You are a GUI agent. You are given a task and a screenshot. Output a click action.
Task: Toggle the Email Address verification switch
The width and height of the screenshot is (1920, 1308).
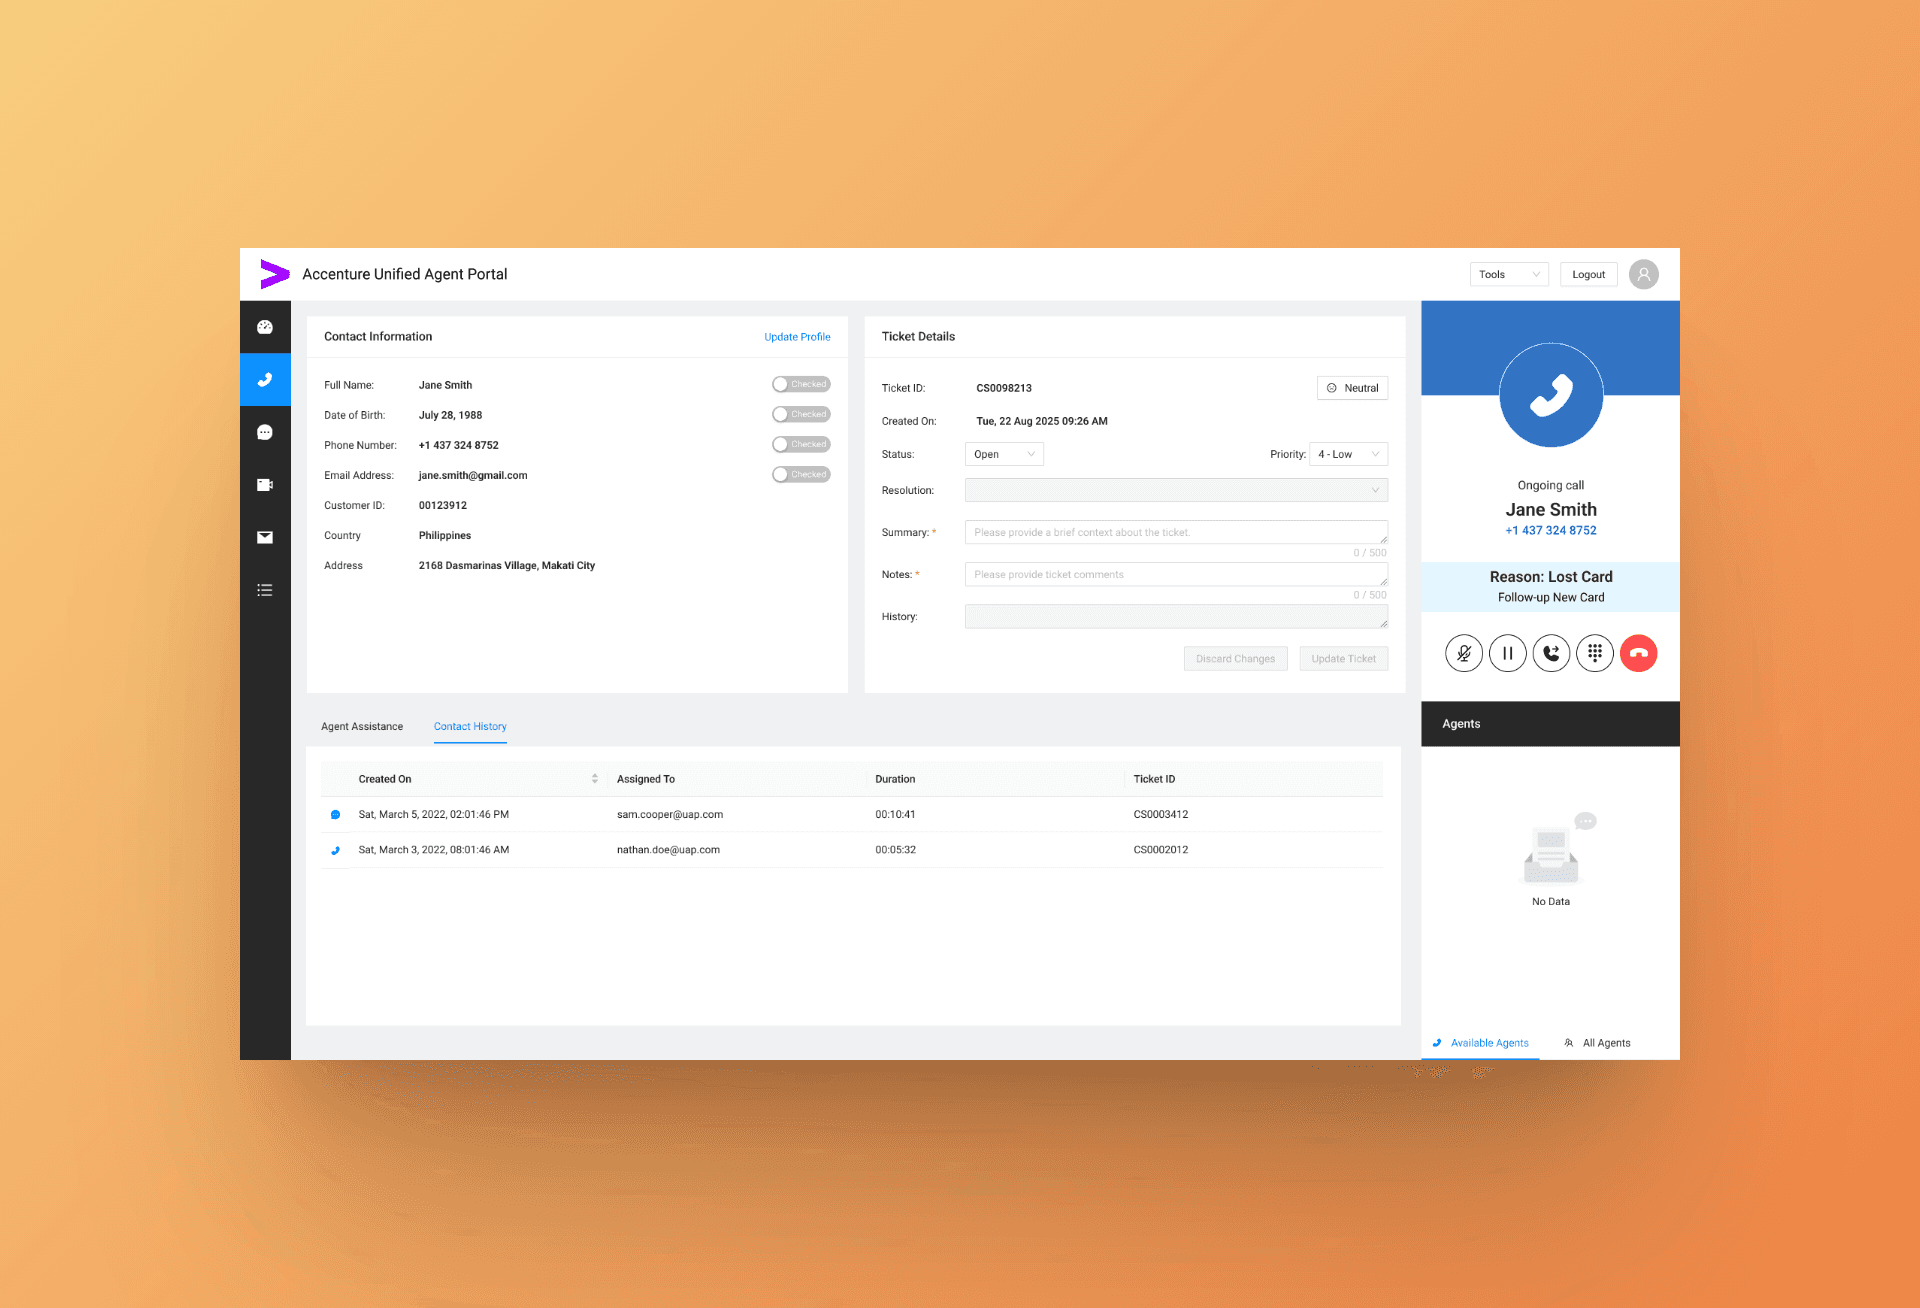pos(801,474)
